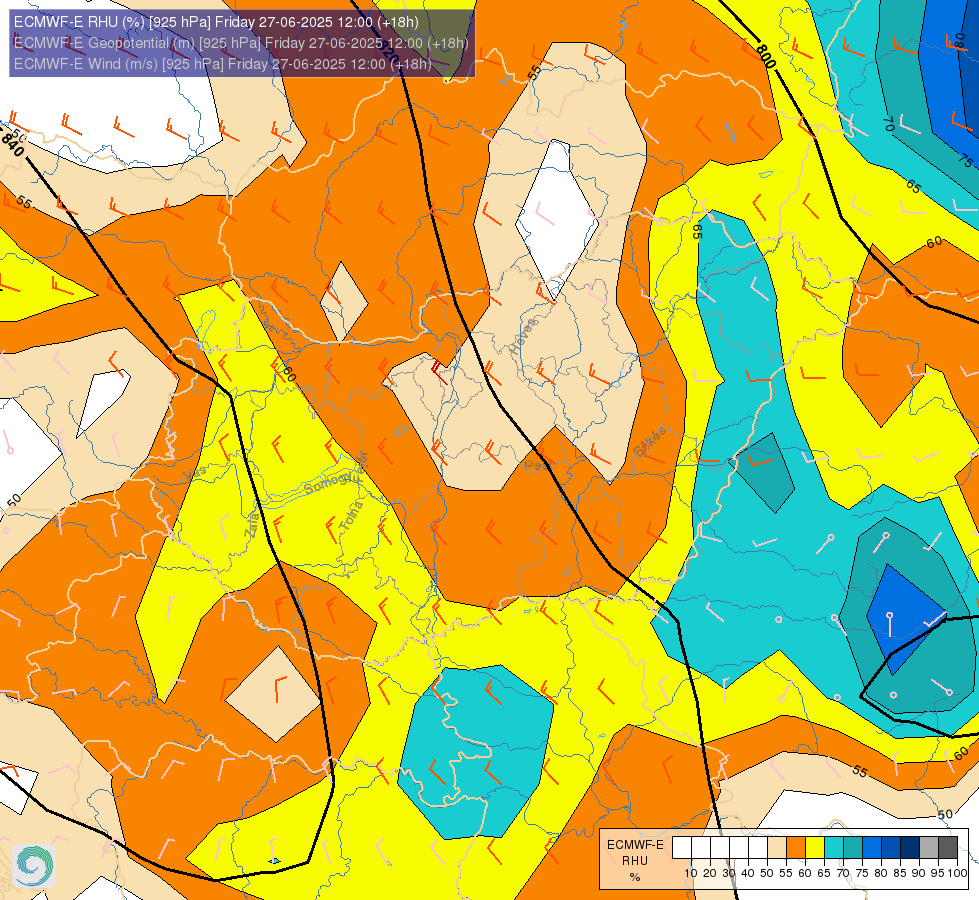This screenshot has height=900, width=979.
Task: Pick the light grey 90-95 legend swatch
Action: pos(929,848)
